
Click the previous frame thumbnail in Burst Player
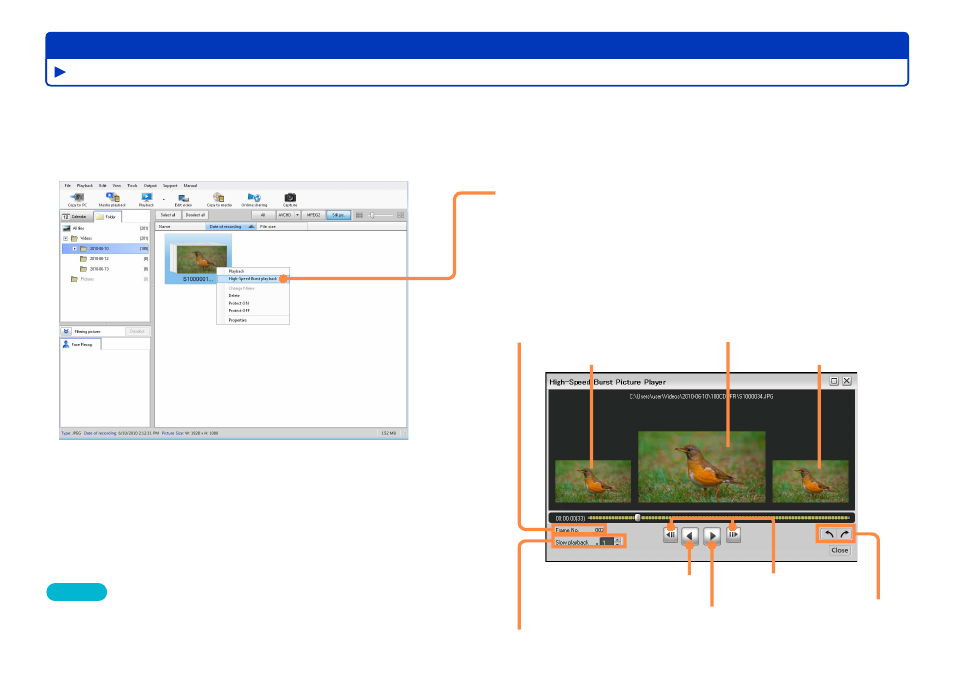pyautogui.click(x=593, y=481)
